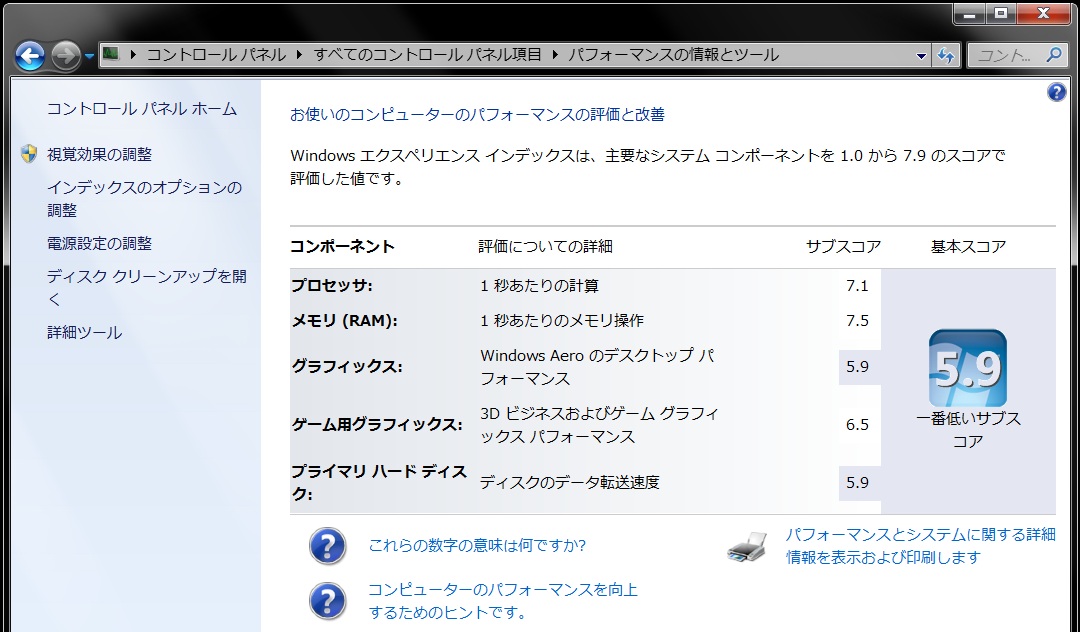1080x632 pixels.
Task: Maximize the control panel window
Action: click(1001, 14)
